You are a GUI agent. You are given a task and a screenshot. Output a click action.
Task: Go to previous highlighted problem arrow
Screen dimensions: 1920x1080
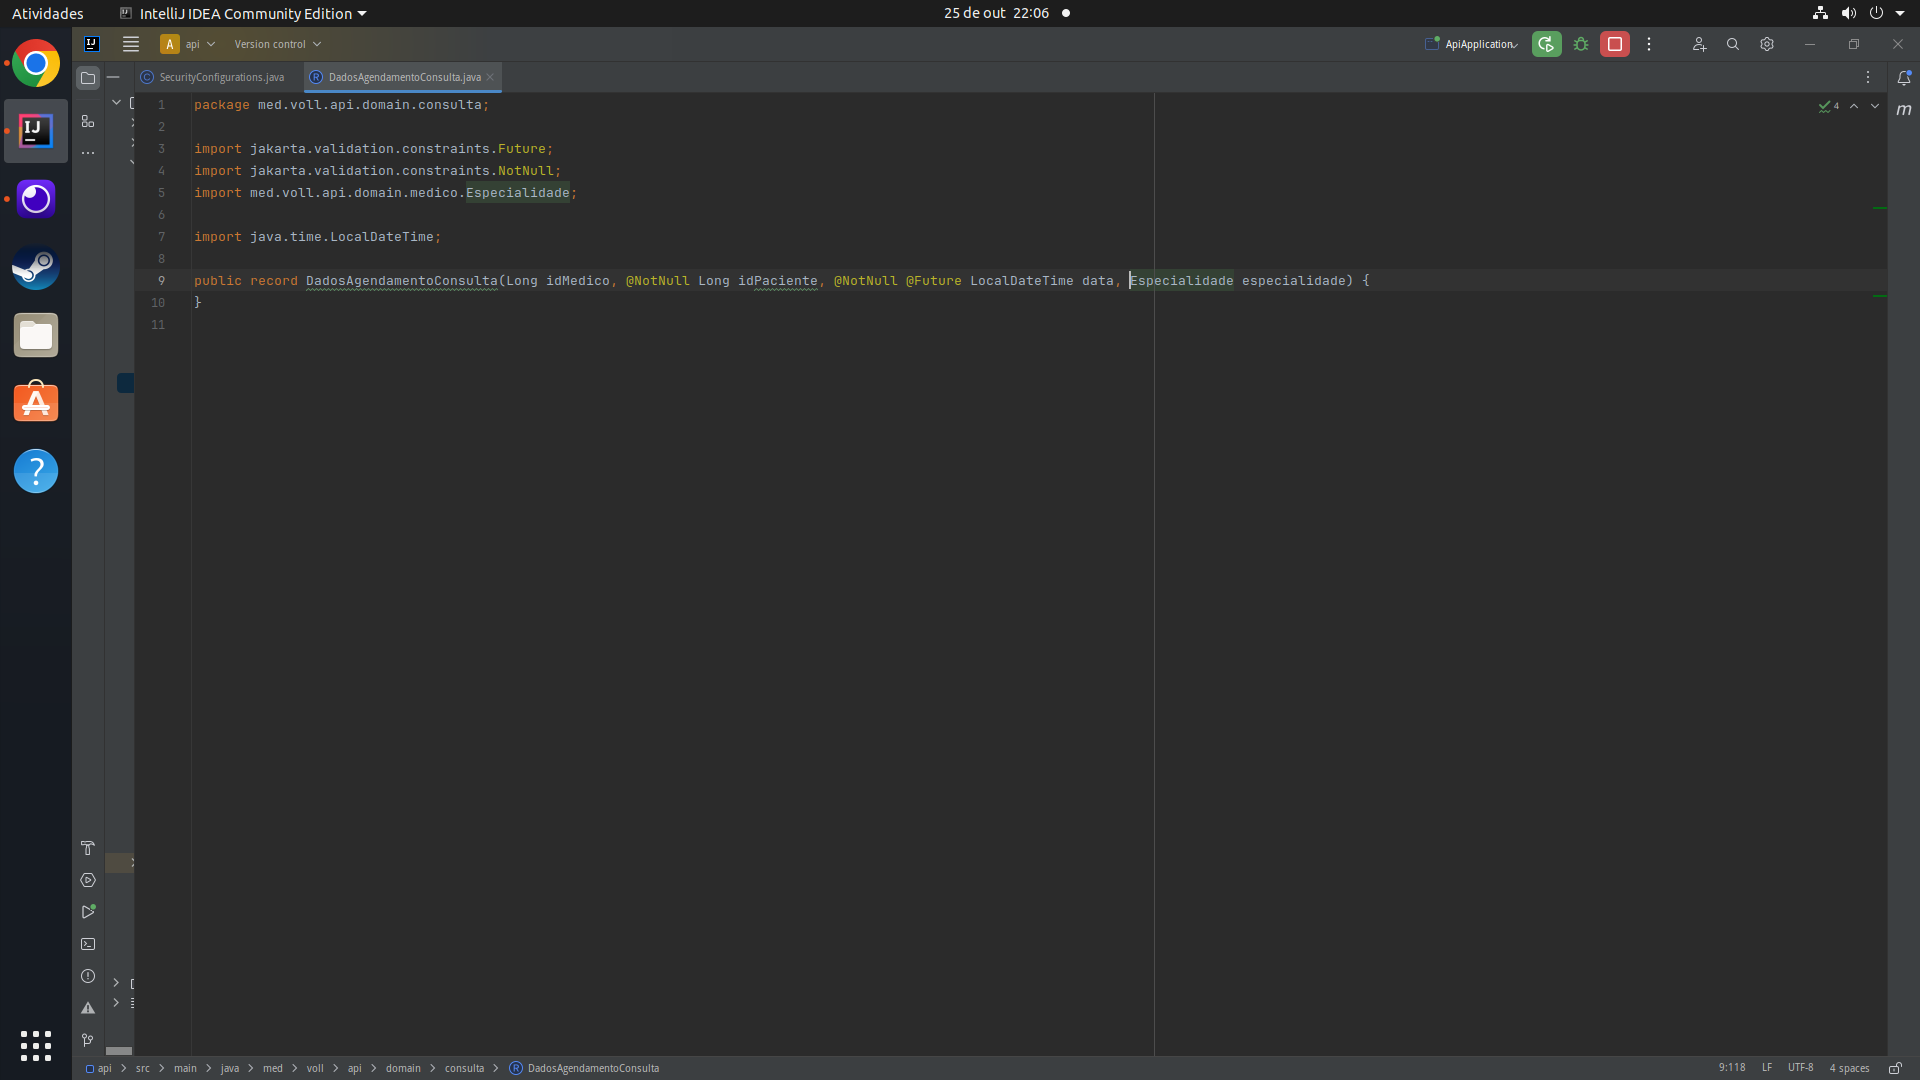coord(1854,106)
